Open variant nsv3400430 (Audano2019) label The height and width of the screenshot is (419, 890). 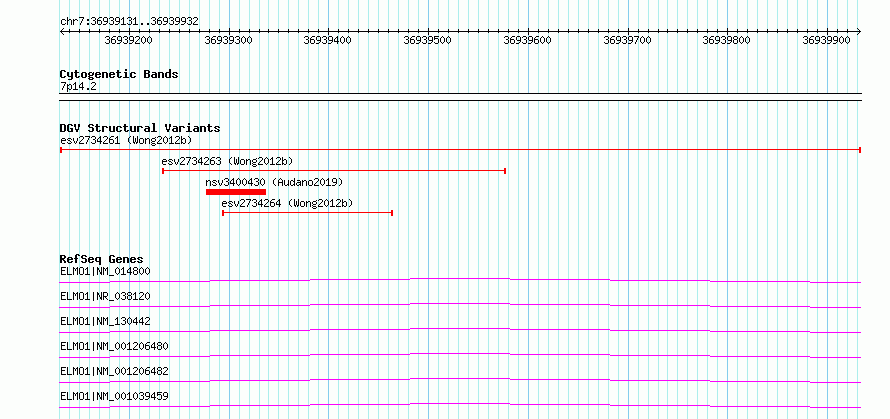[274, 182]
